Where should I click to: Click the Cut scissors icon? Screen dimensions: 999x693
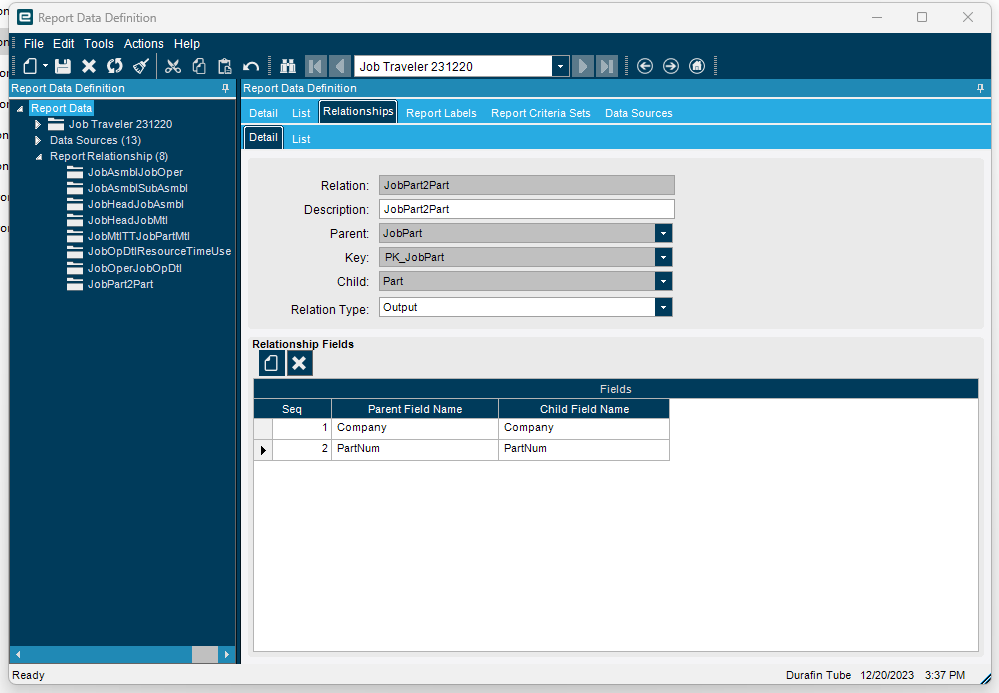(x=173, y=66)
